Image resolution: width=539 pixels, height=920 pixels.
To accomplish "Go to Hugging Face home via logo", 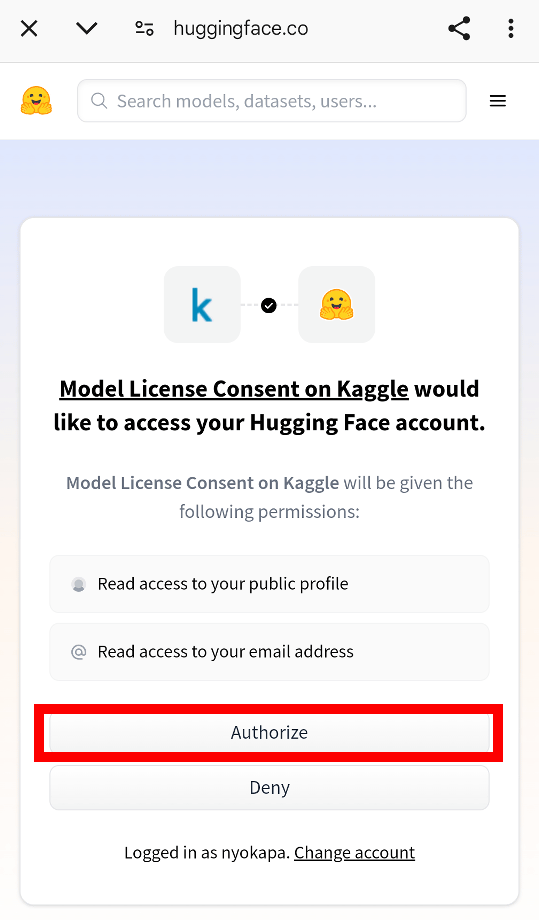I will 36,100.
